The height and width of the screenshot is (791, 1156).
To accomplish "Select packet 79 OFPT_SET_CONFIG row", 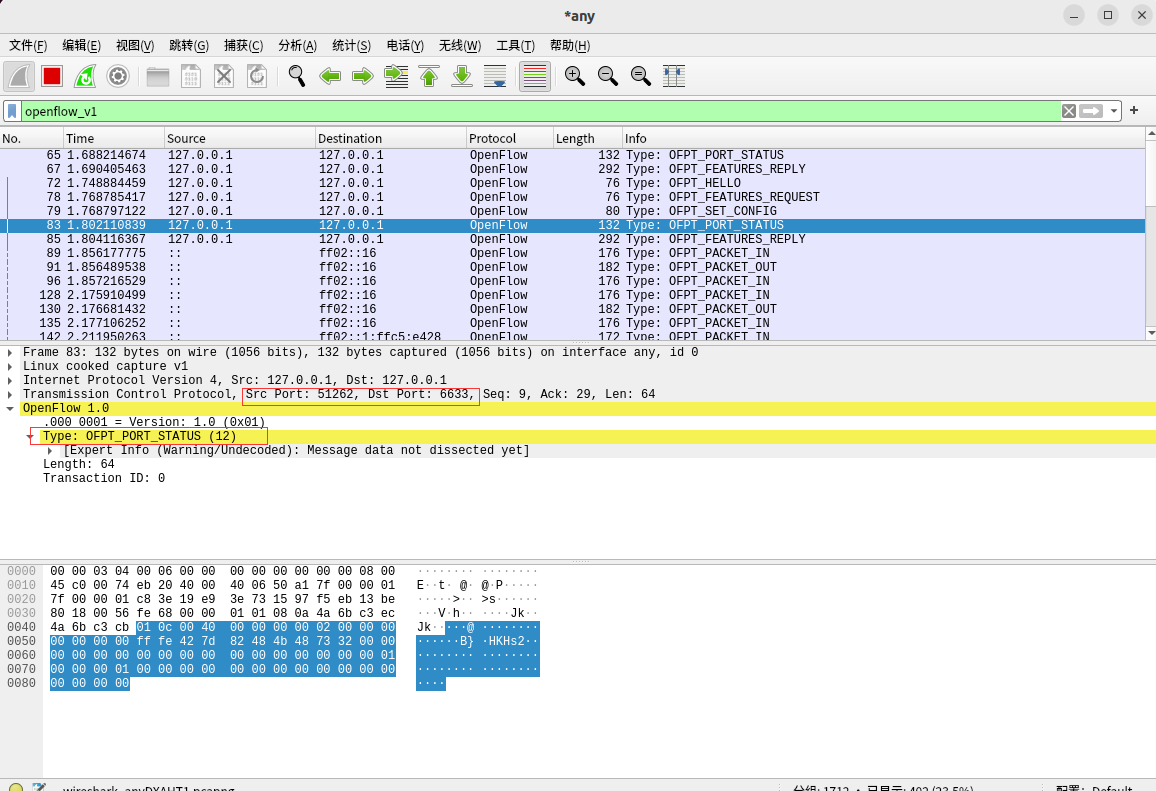I will (x=572, y=211).
